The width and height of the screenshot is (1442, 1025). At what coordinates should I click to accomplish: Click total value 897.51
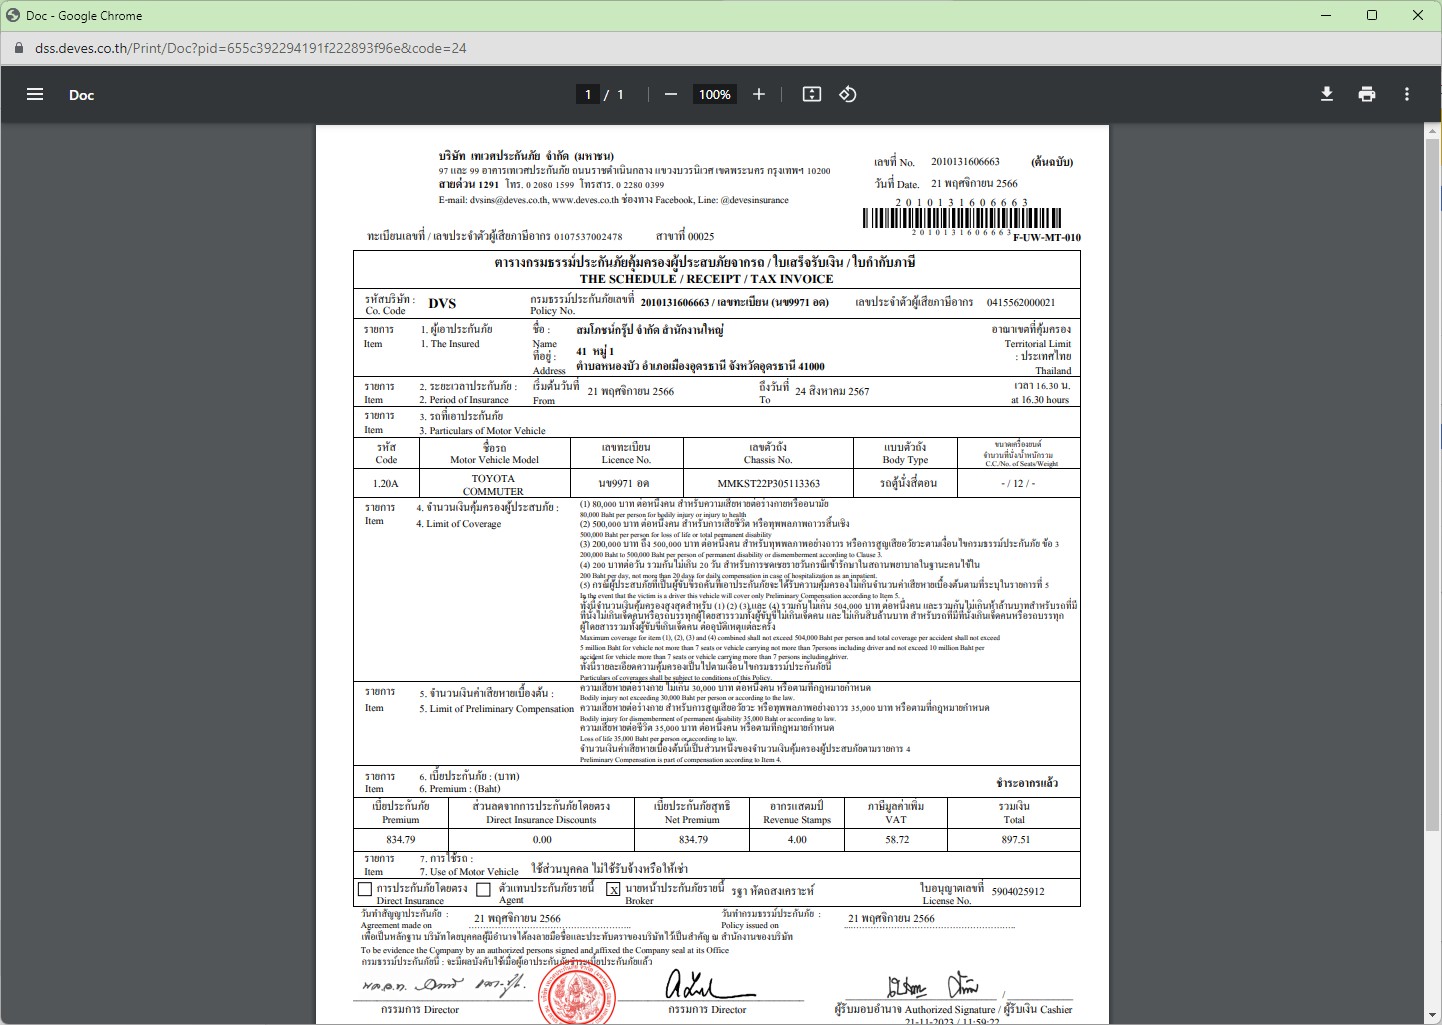[1015, 839]
